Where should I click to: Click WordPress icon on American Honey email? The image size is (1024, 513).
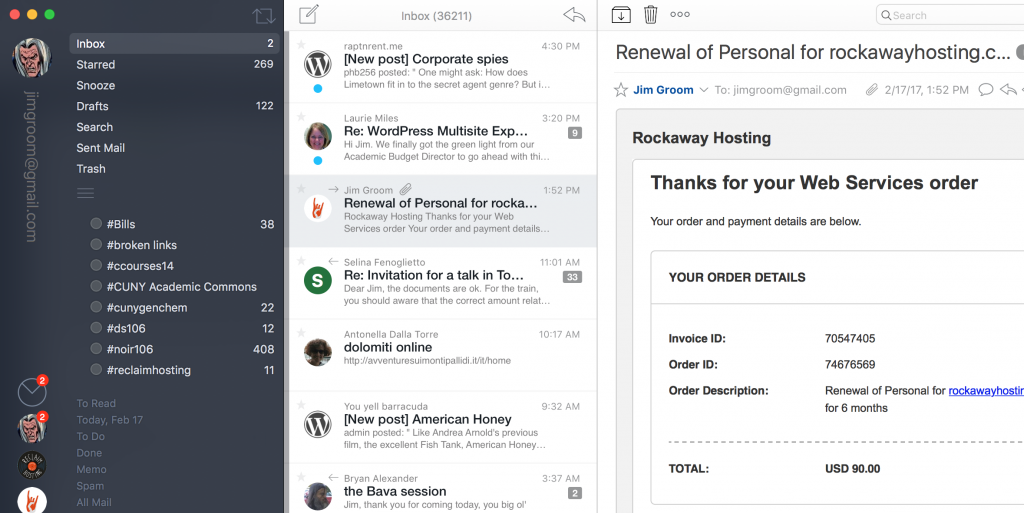coord(318,424)
